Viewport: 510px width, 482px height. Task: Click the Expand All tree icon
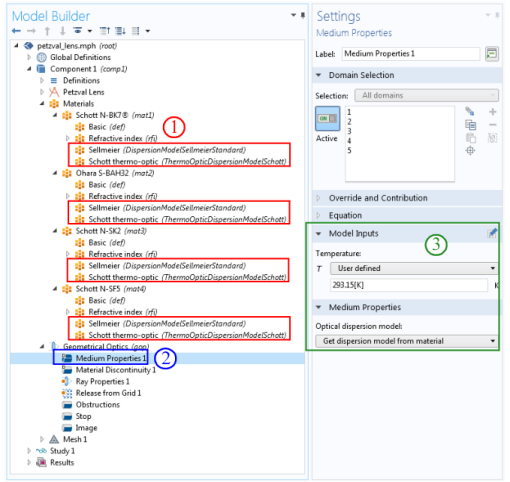point(120,31)
